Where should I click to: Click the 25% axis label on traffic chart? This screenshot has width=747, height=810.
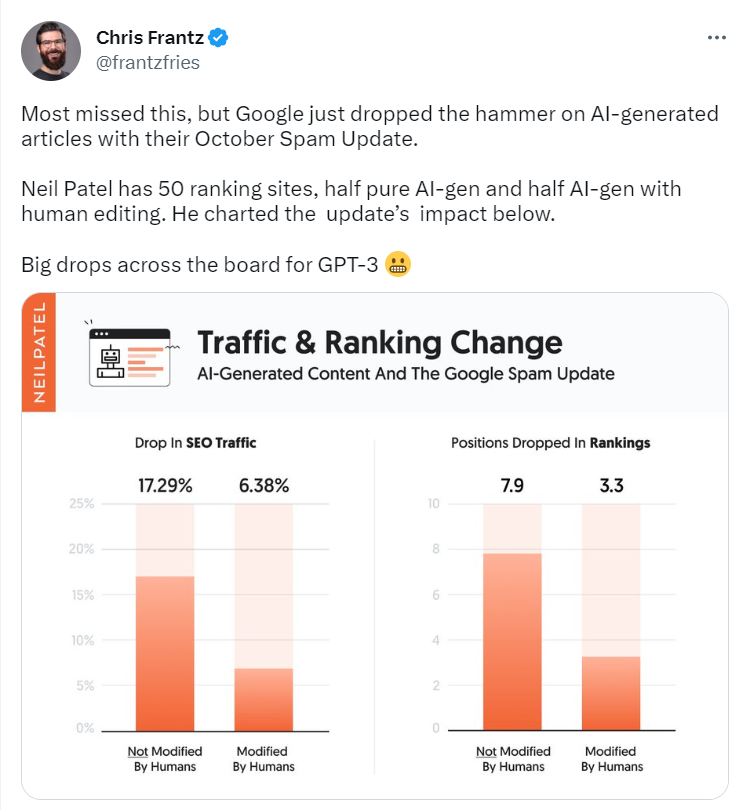[82, 503]
